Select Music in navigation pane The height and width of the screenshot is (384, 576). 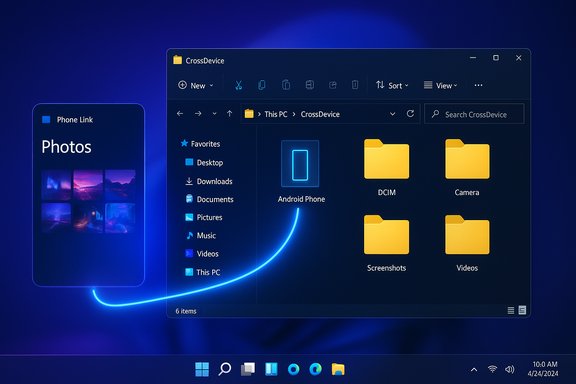coord(201,236)
